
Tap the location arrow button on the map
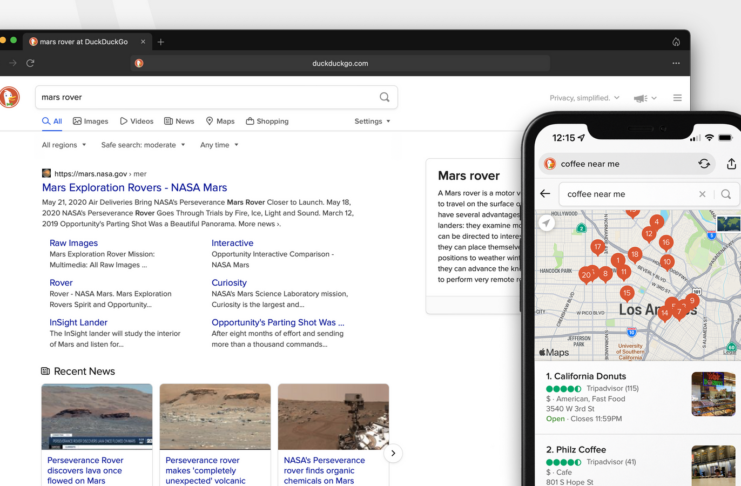click(546, 223)
